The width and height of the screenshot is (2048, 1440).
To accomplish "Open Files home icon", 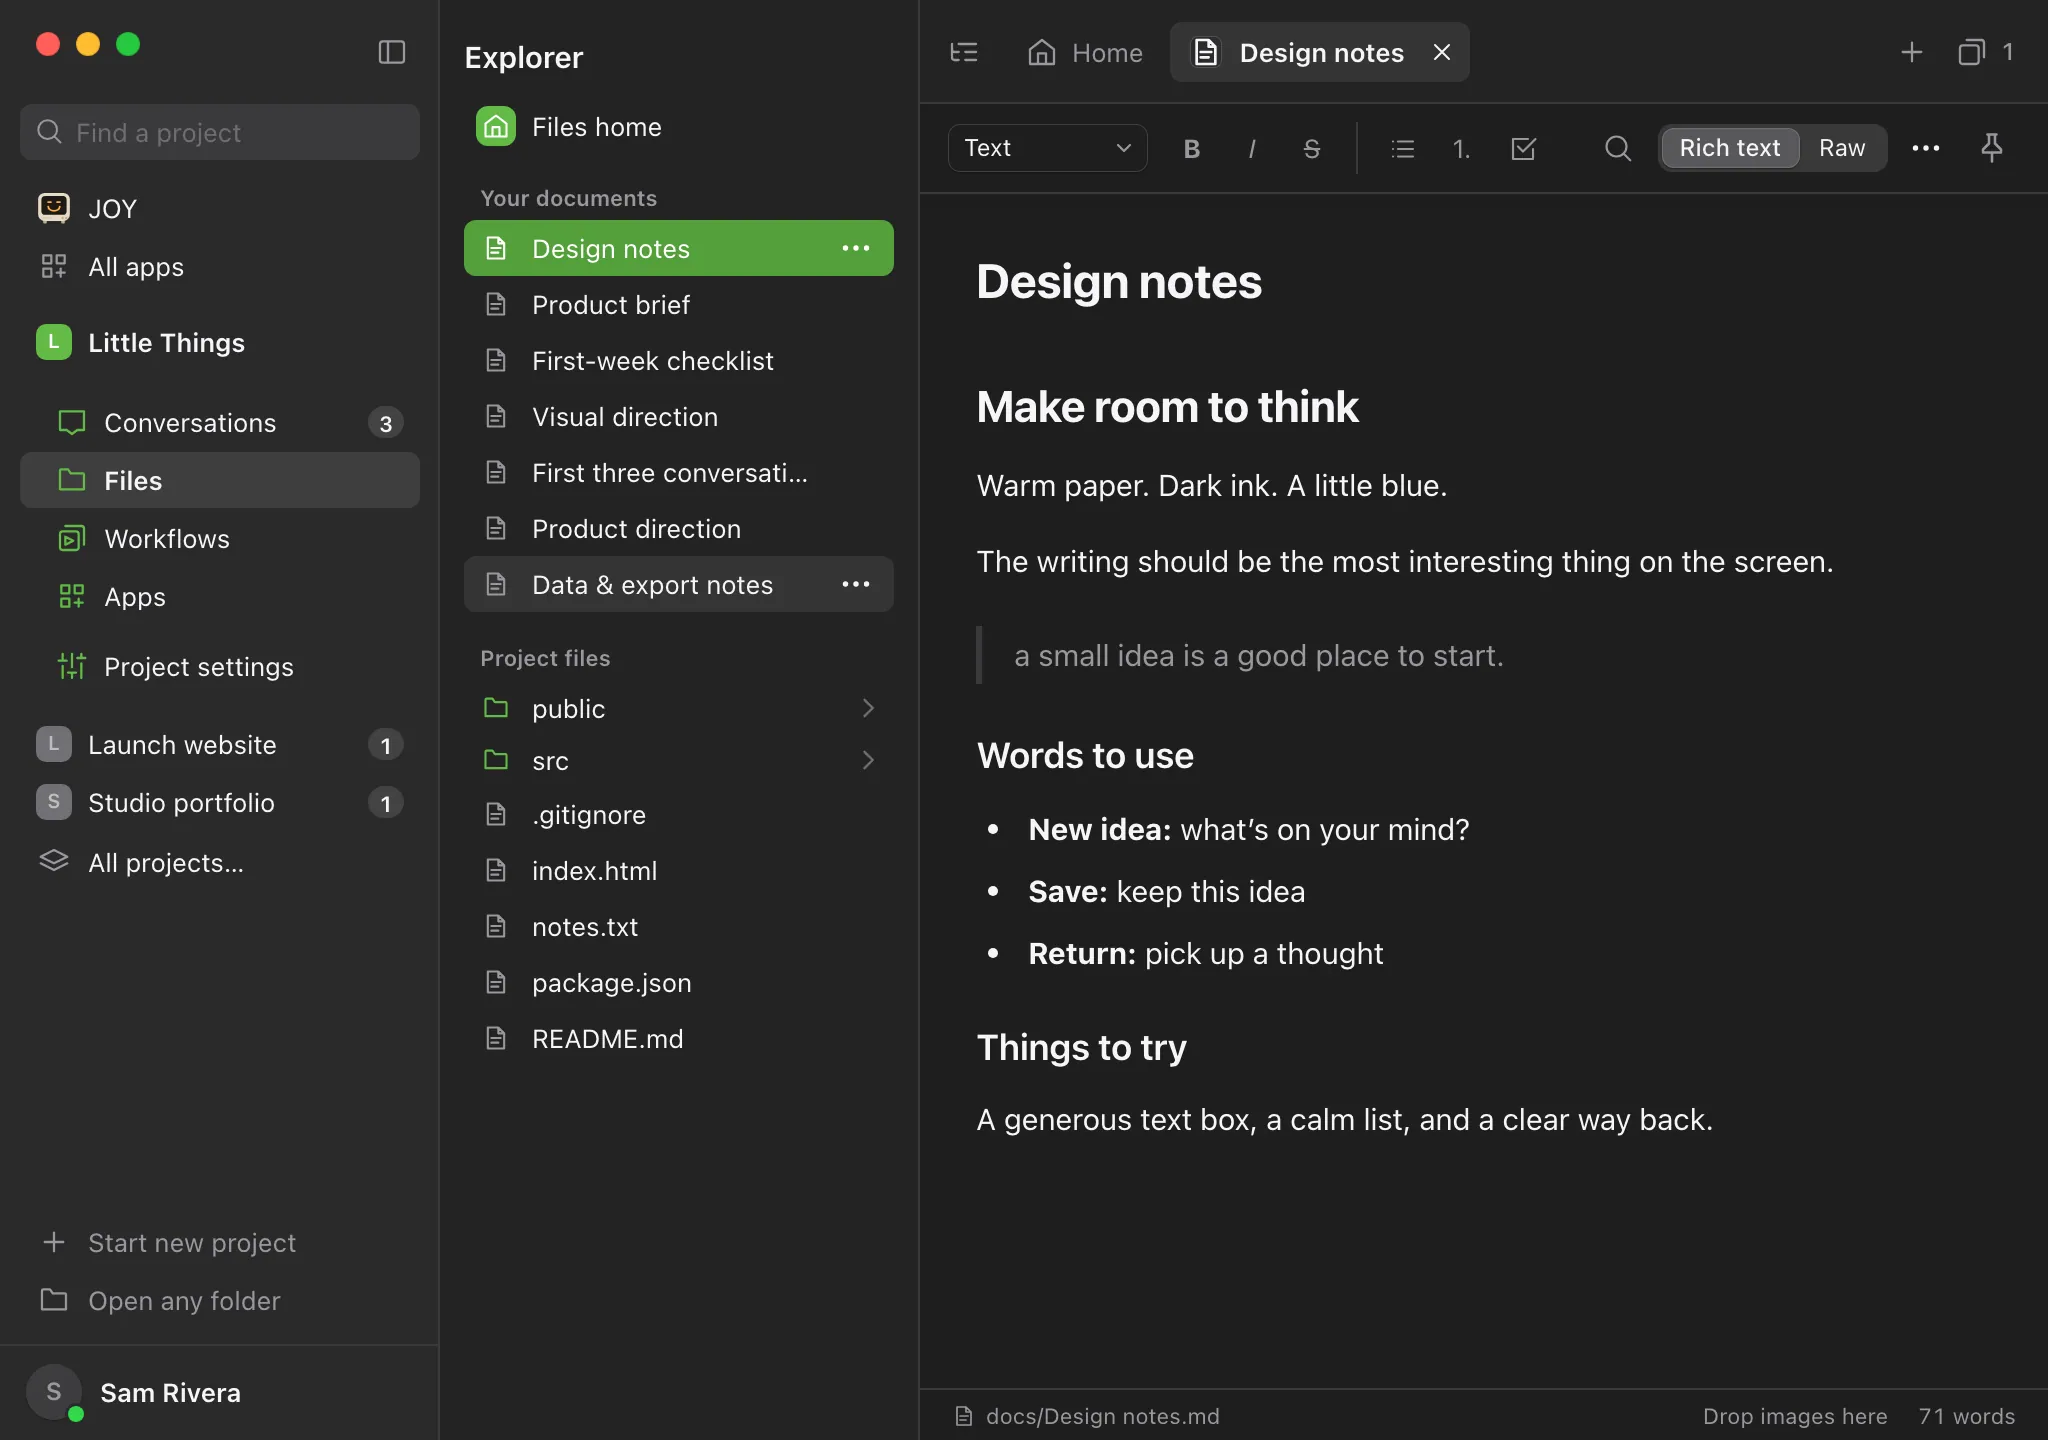I will point(495,127).
